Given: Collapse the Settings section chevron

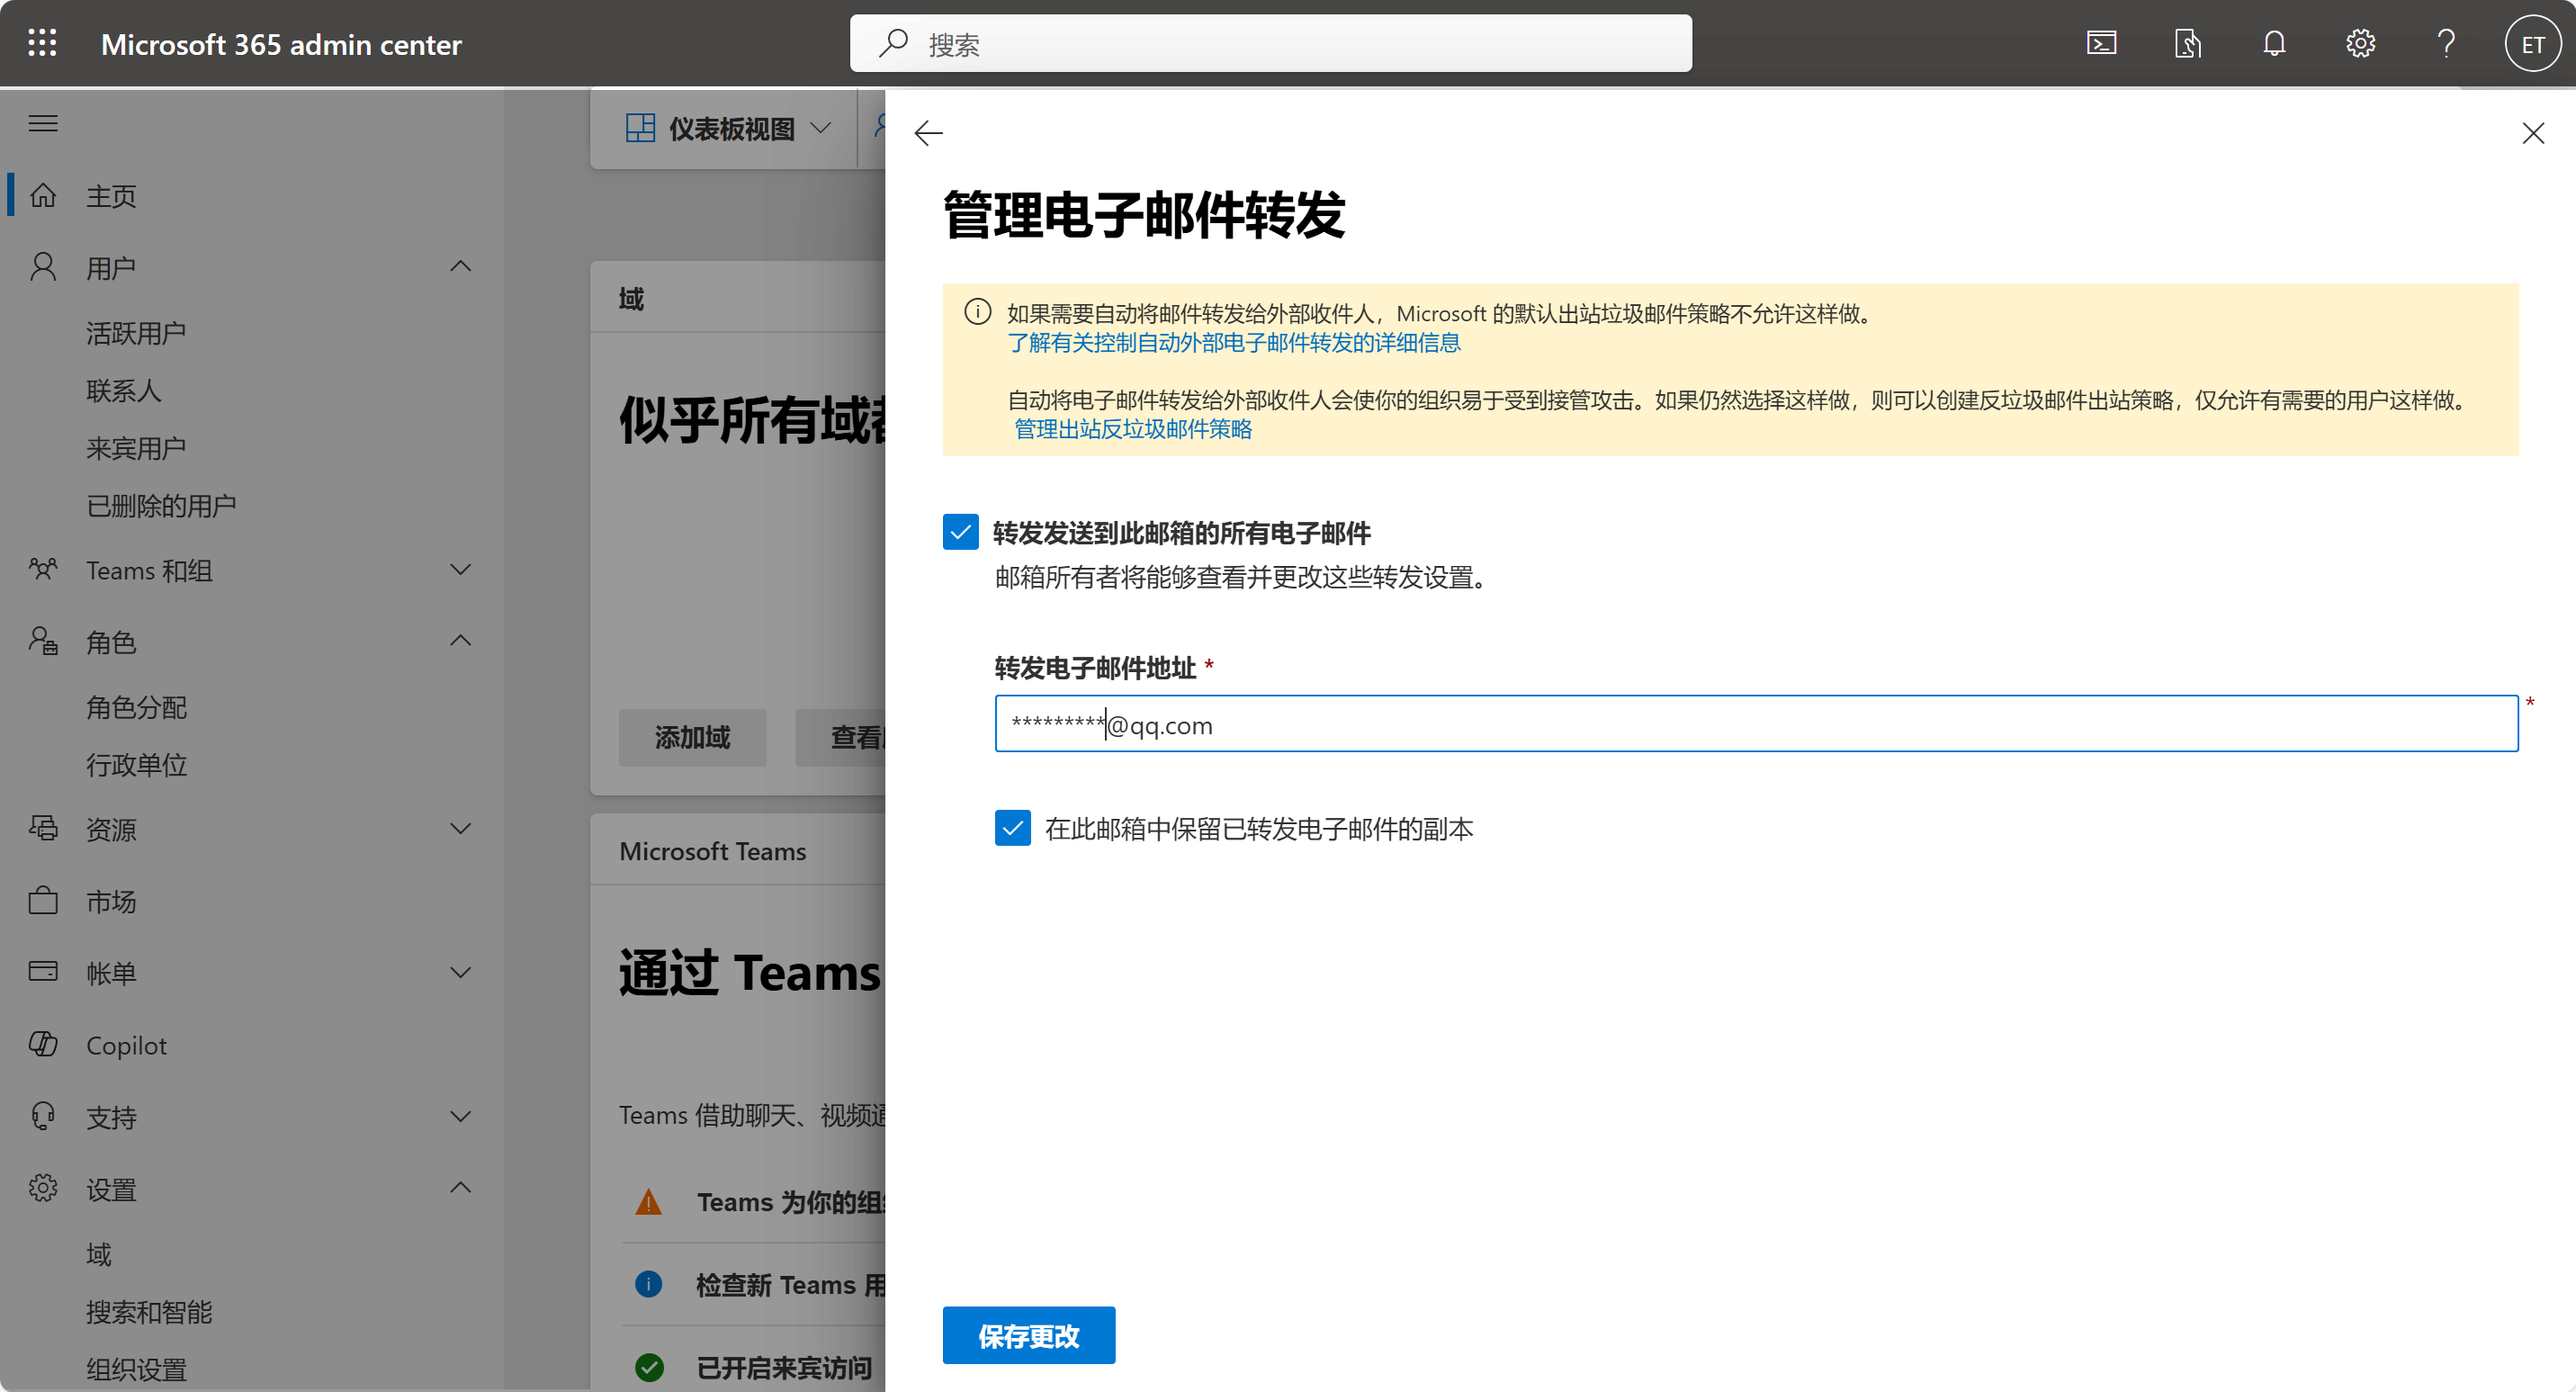Looking at the screenshot, I should (x=460, y=1187).
